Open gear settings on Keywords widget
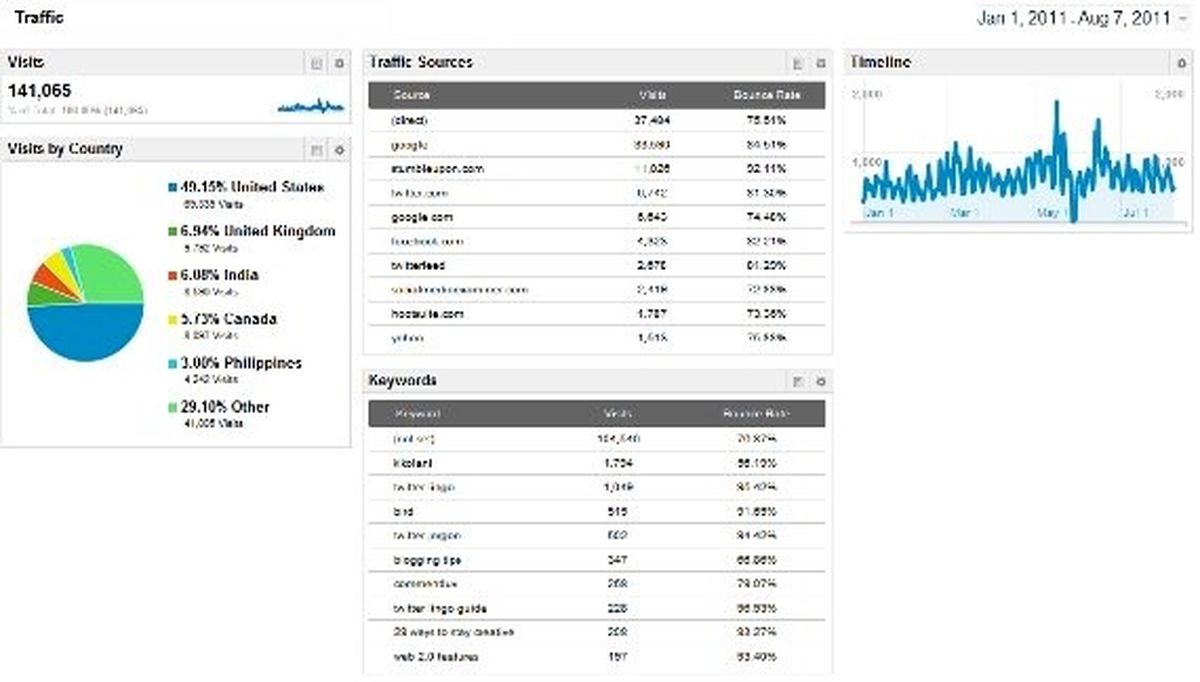 (x=821, y=382)
